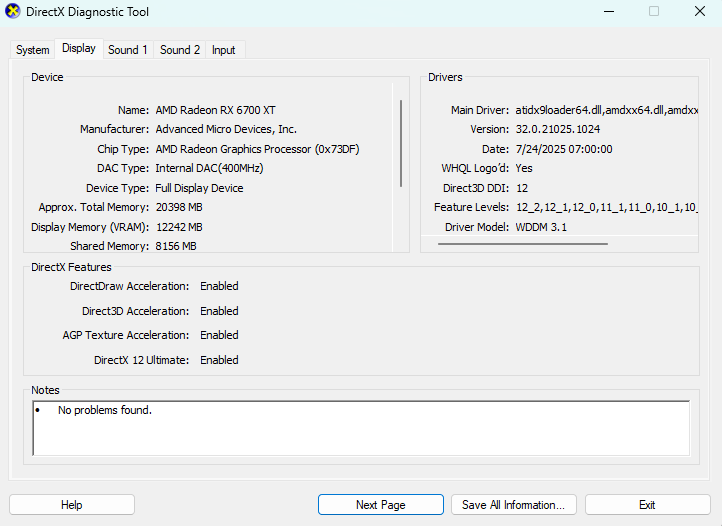Click the 'WDDM 3.1' driver model value
The width and height of the screenshot is (722, 526).
tap(541, 227)
